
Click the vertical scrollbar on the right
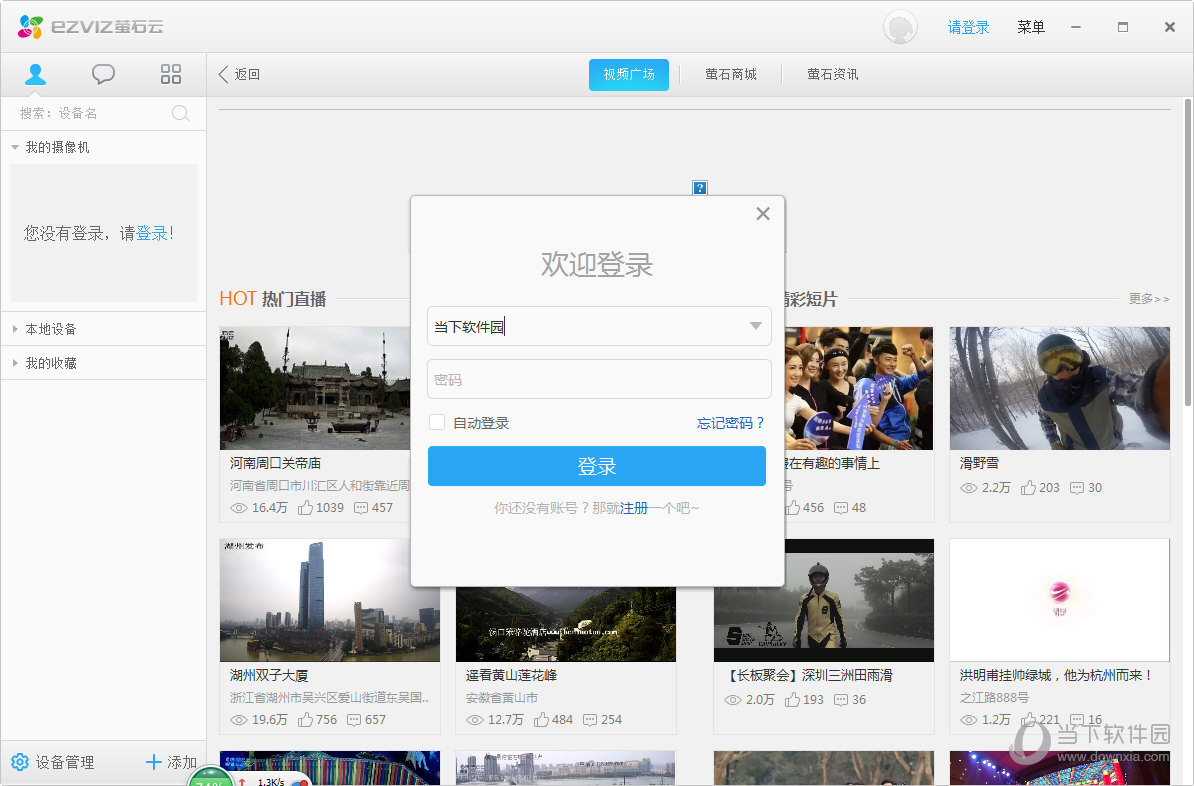coord(1188,251)
